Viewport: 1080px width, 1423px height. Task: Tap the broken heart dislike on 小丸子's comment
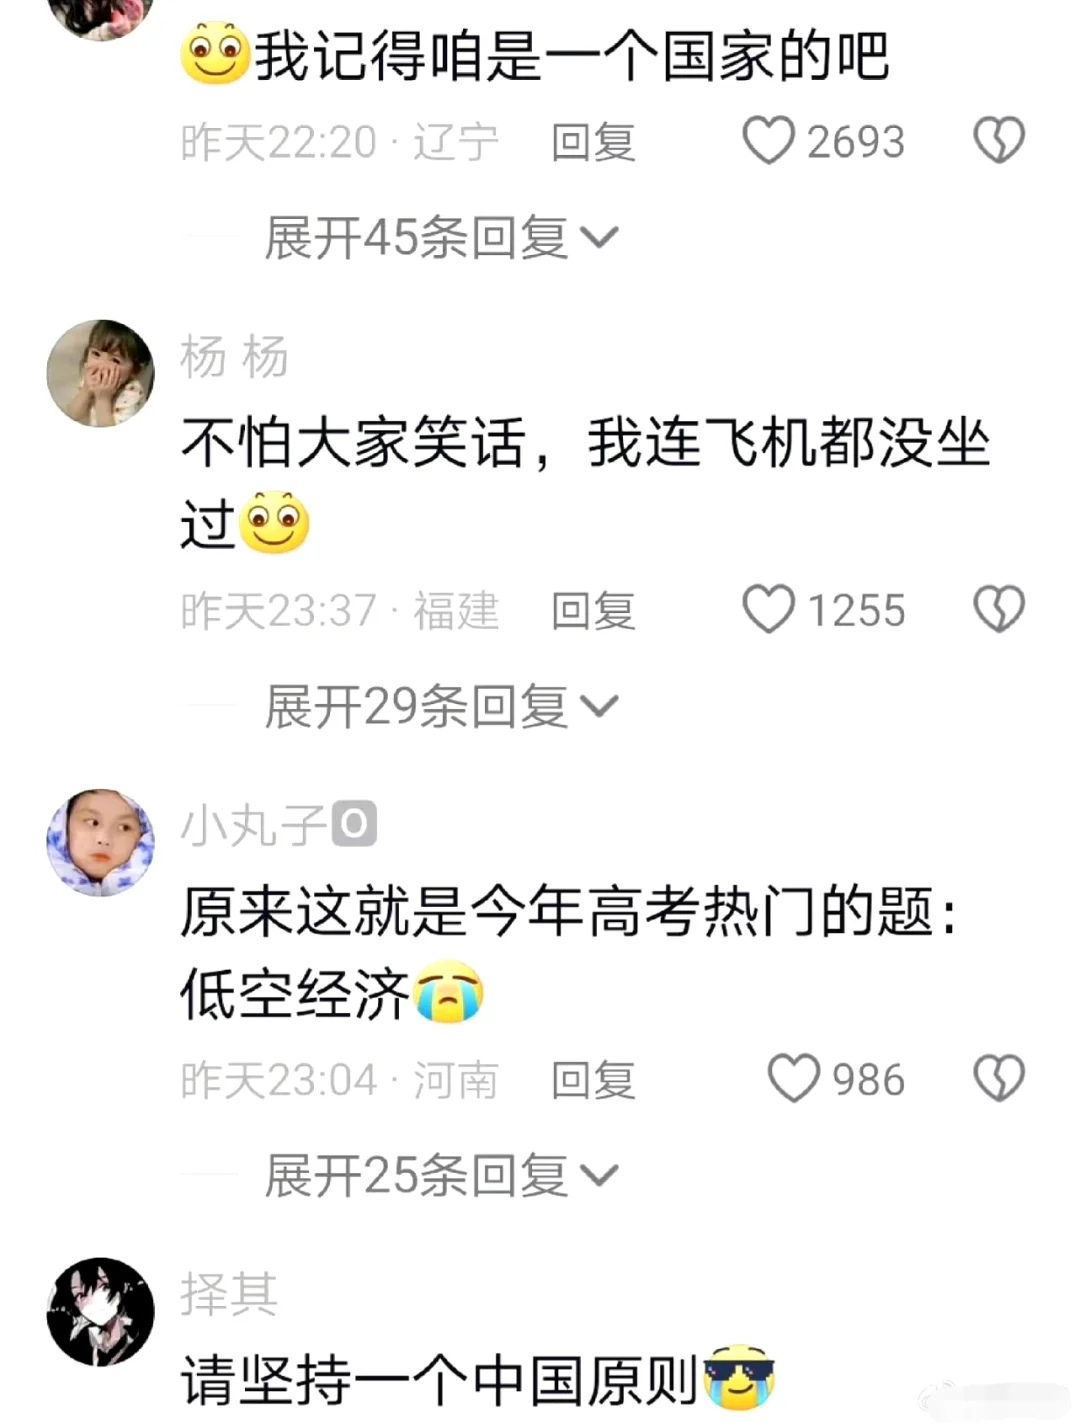pos(999,1078)
